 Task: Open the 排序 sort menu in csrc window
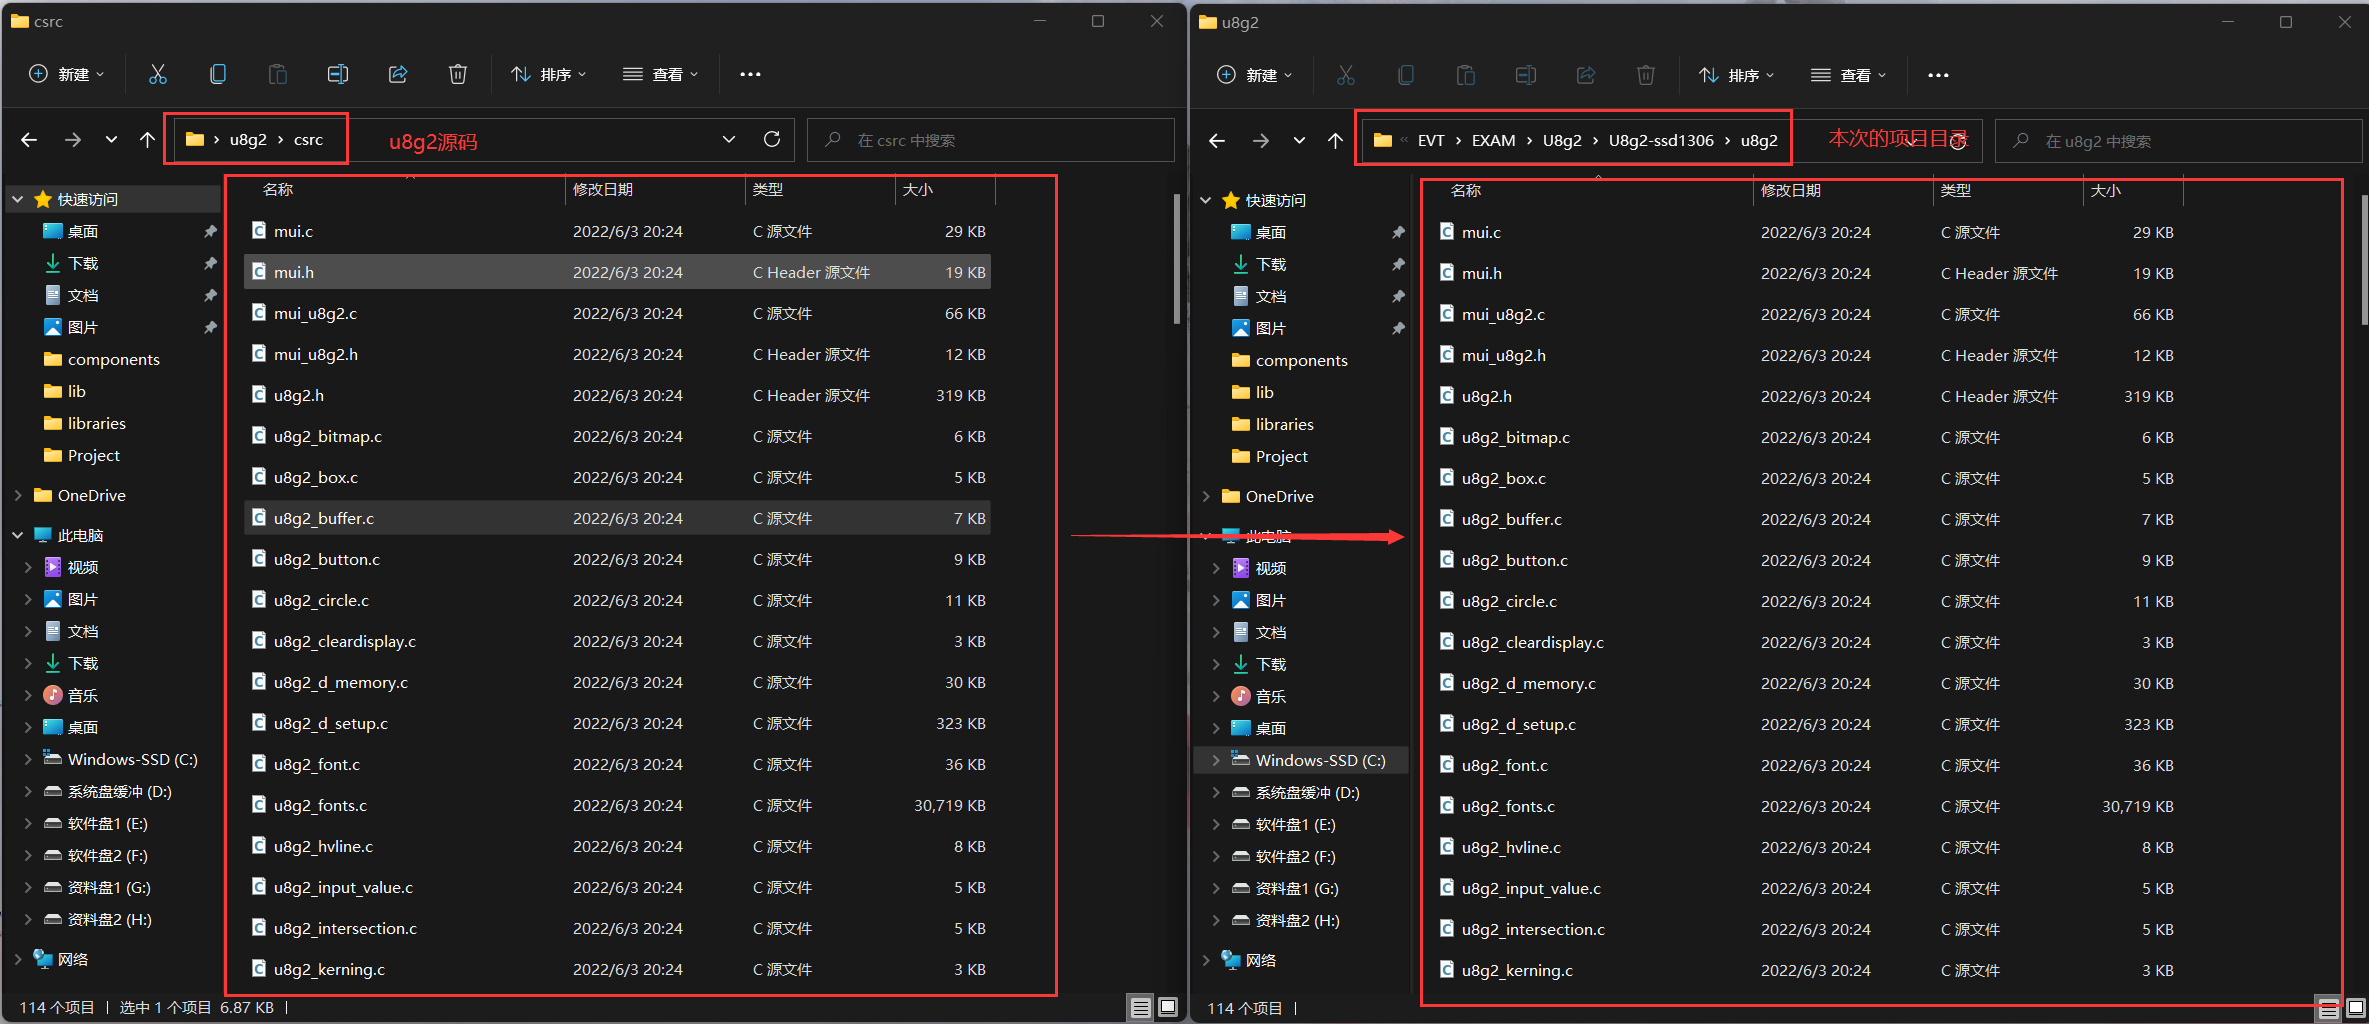click(x=548, y=74)
